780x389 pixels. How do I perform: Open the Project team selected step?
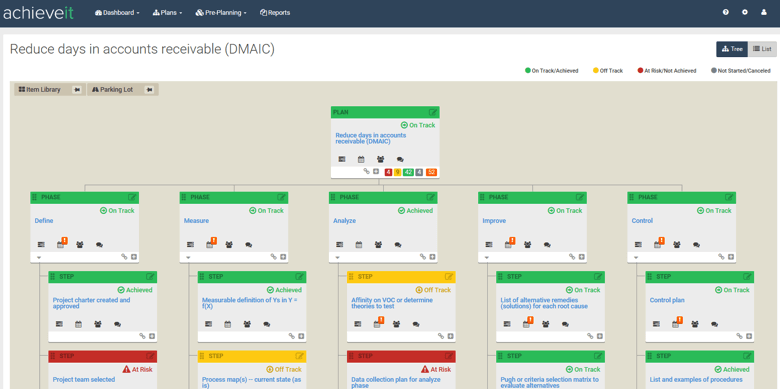pyautogui.click(x=84, y=380)
